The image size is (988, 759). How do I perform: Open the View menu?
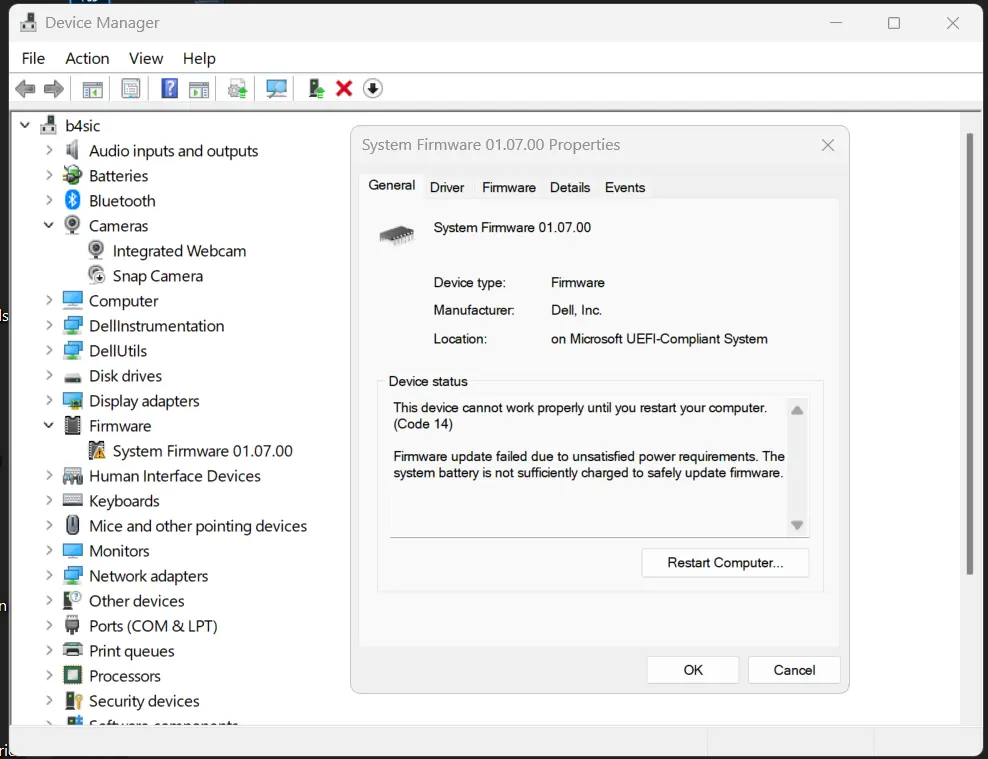pos(146,59)
